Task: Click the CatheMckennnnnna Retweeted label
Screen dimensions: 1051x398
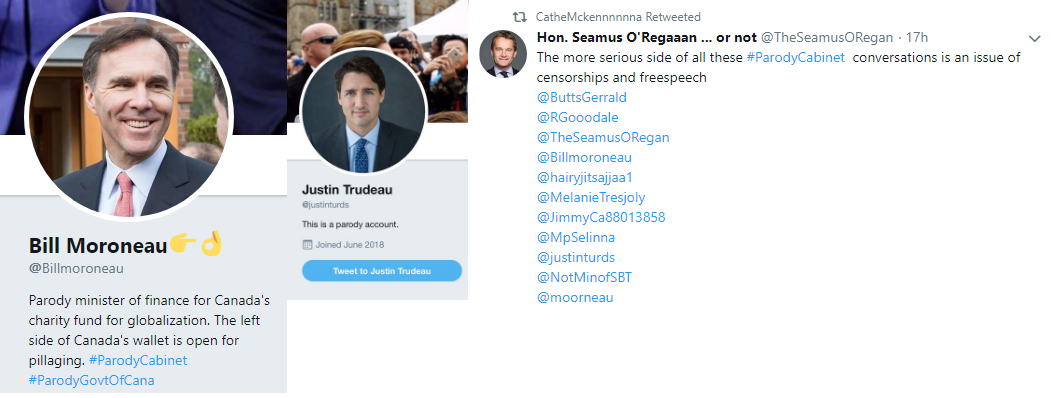Action: coord(618,17)
